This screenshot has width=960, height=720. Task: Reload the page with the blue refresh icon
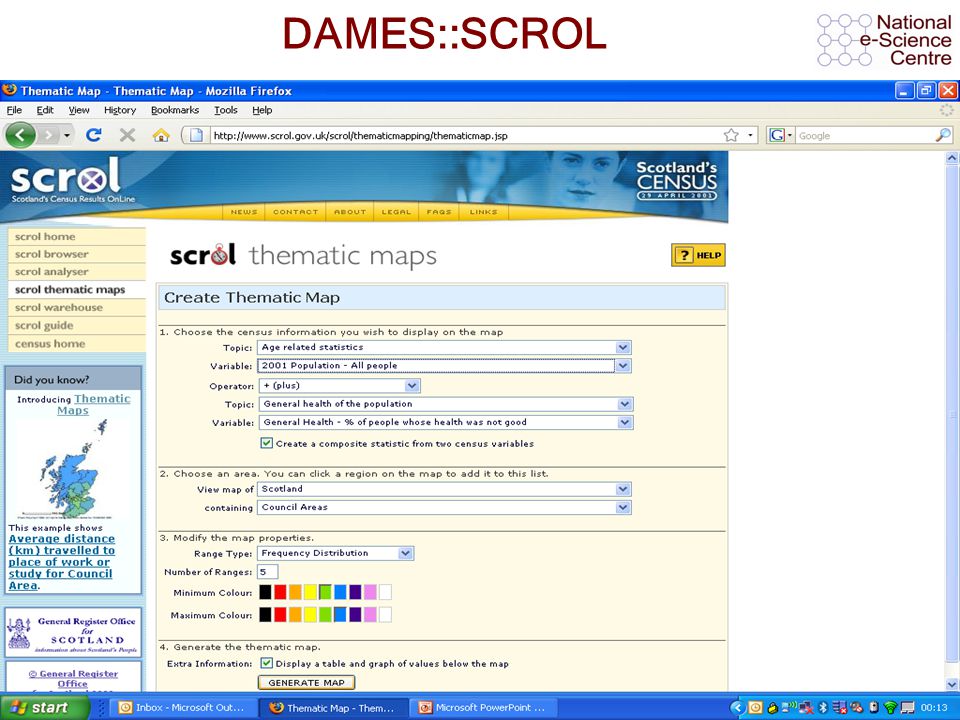coord(94,135)
